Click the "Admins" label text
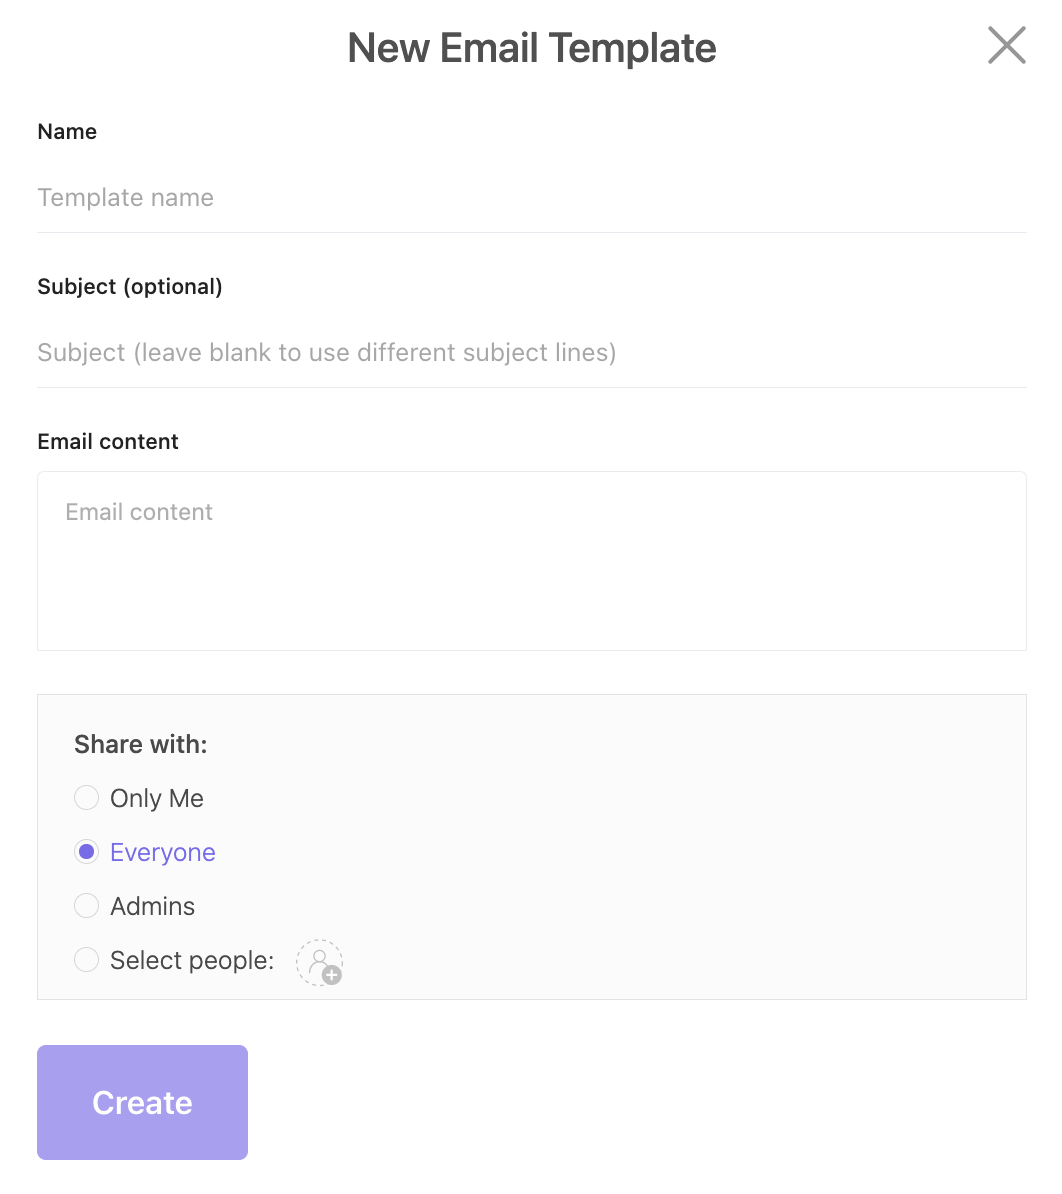This screenshot has width=1062, height=1194. click(x=153, y=906)
